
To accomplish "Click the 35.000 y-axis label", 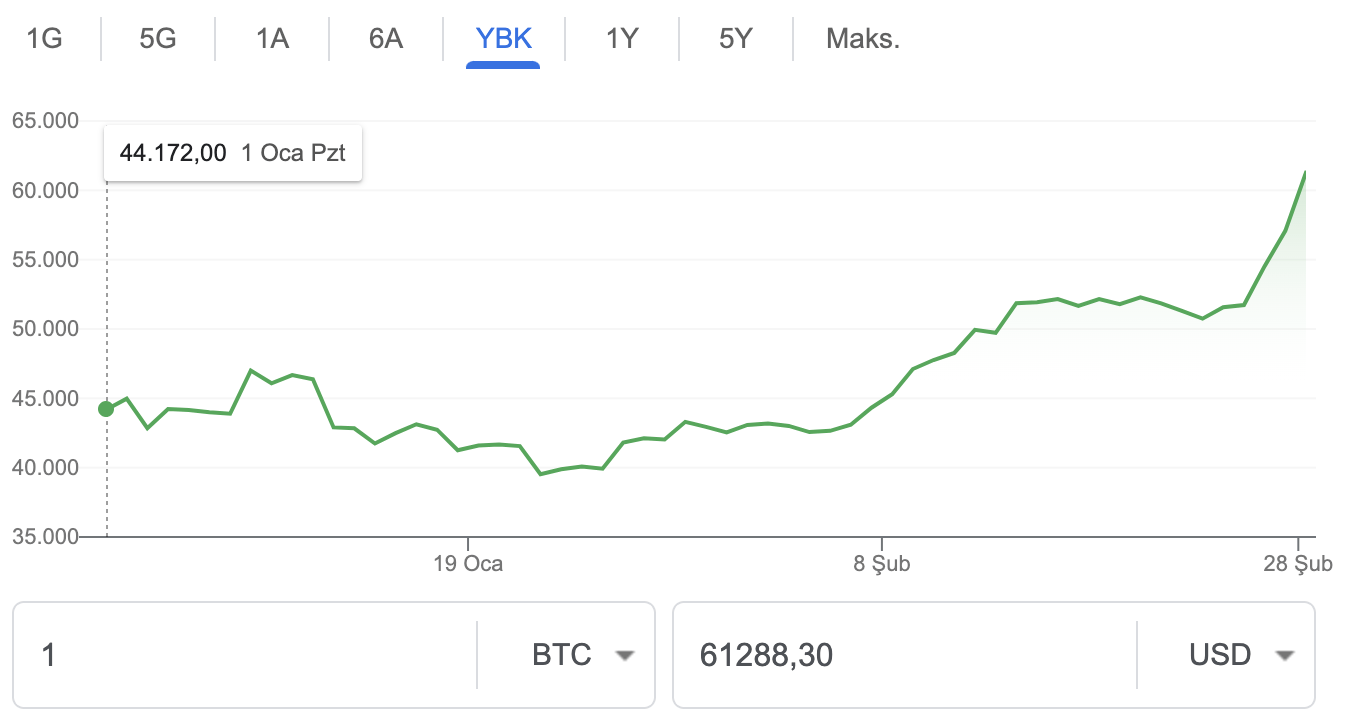I will point(45,537).
